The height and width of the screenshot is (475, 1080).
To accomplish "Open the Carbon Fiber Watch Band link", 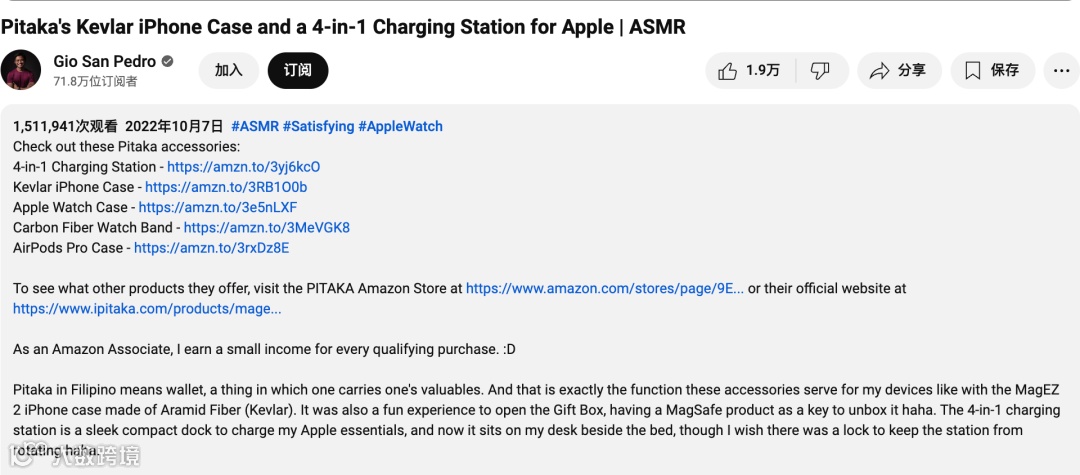I will pos(267,227).
